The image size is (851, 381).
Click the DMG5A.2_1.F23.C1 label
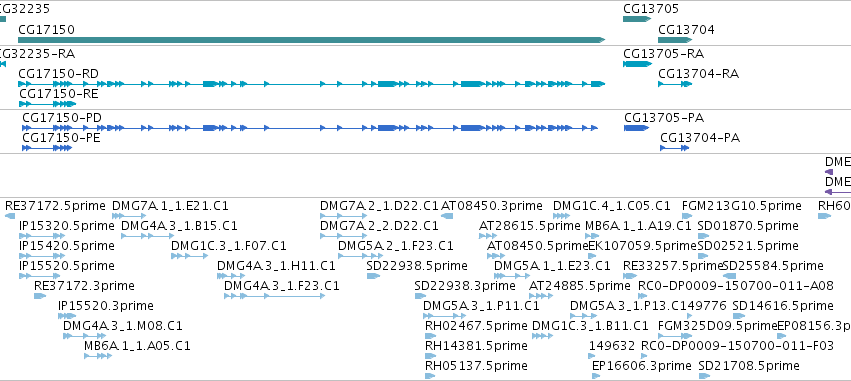click(x=396, y=246)
